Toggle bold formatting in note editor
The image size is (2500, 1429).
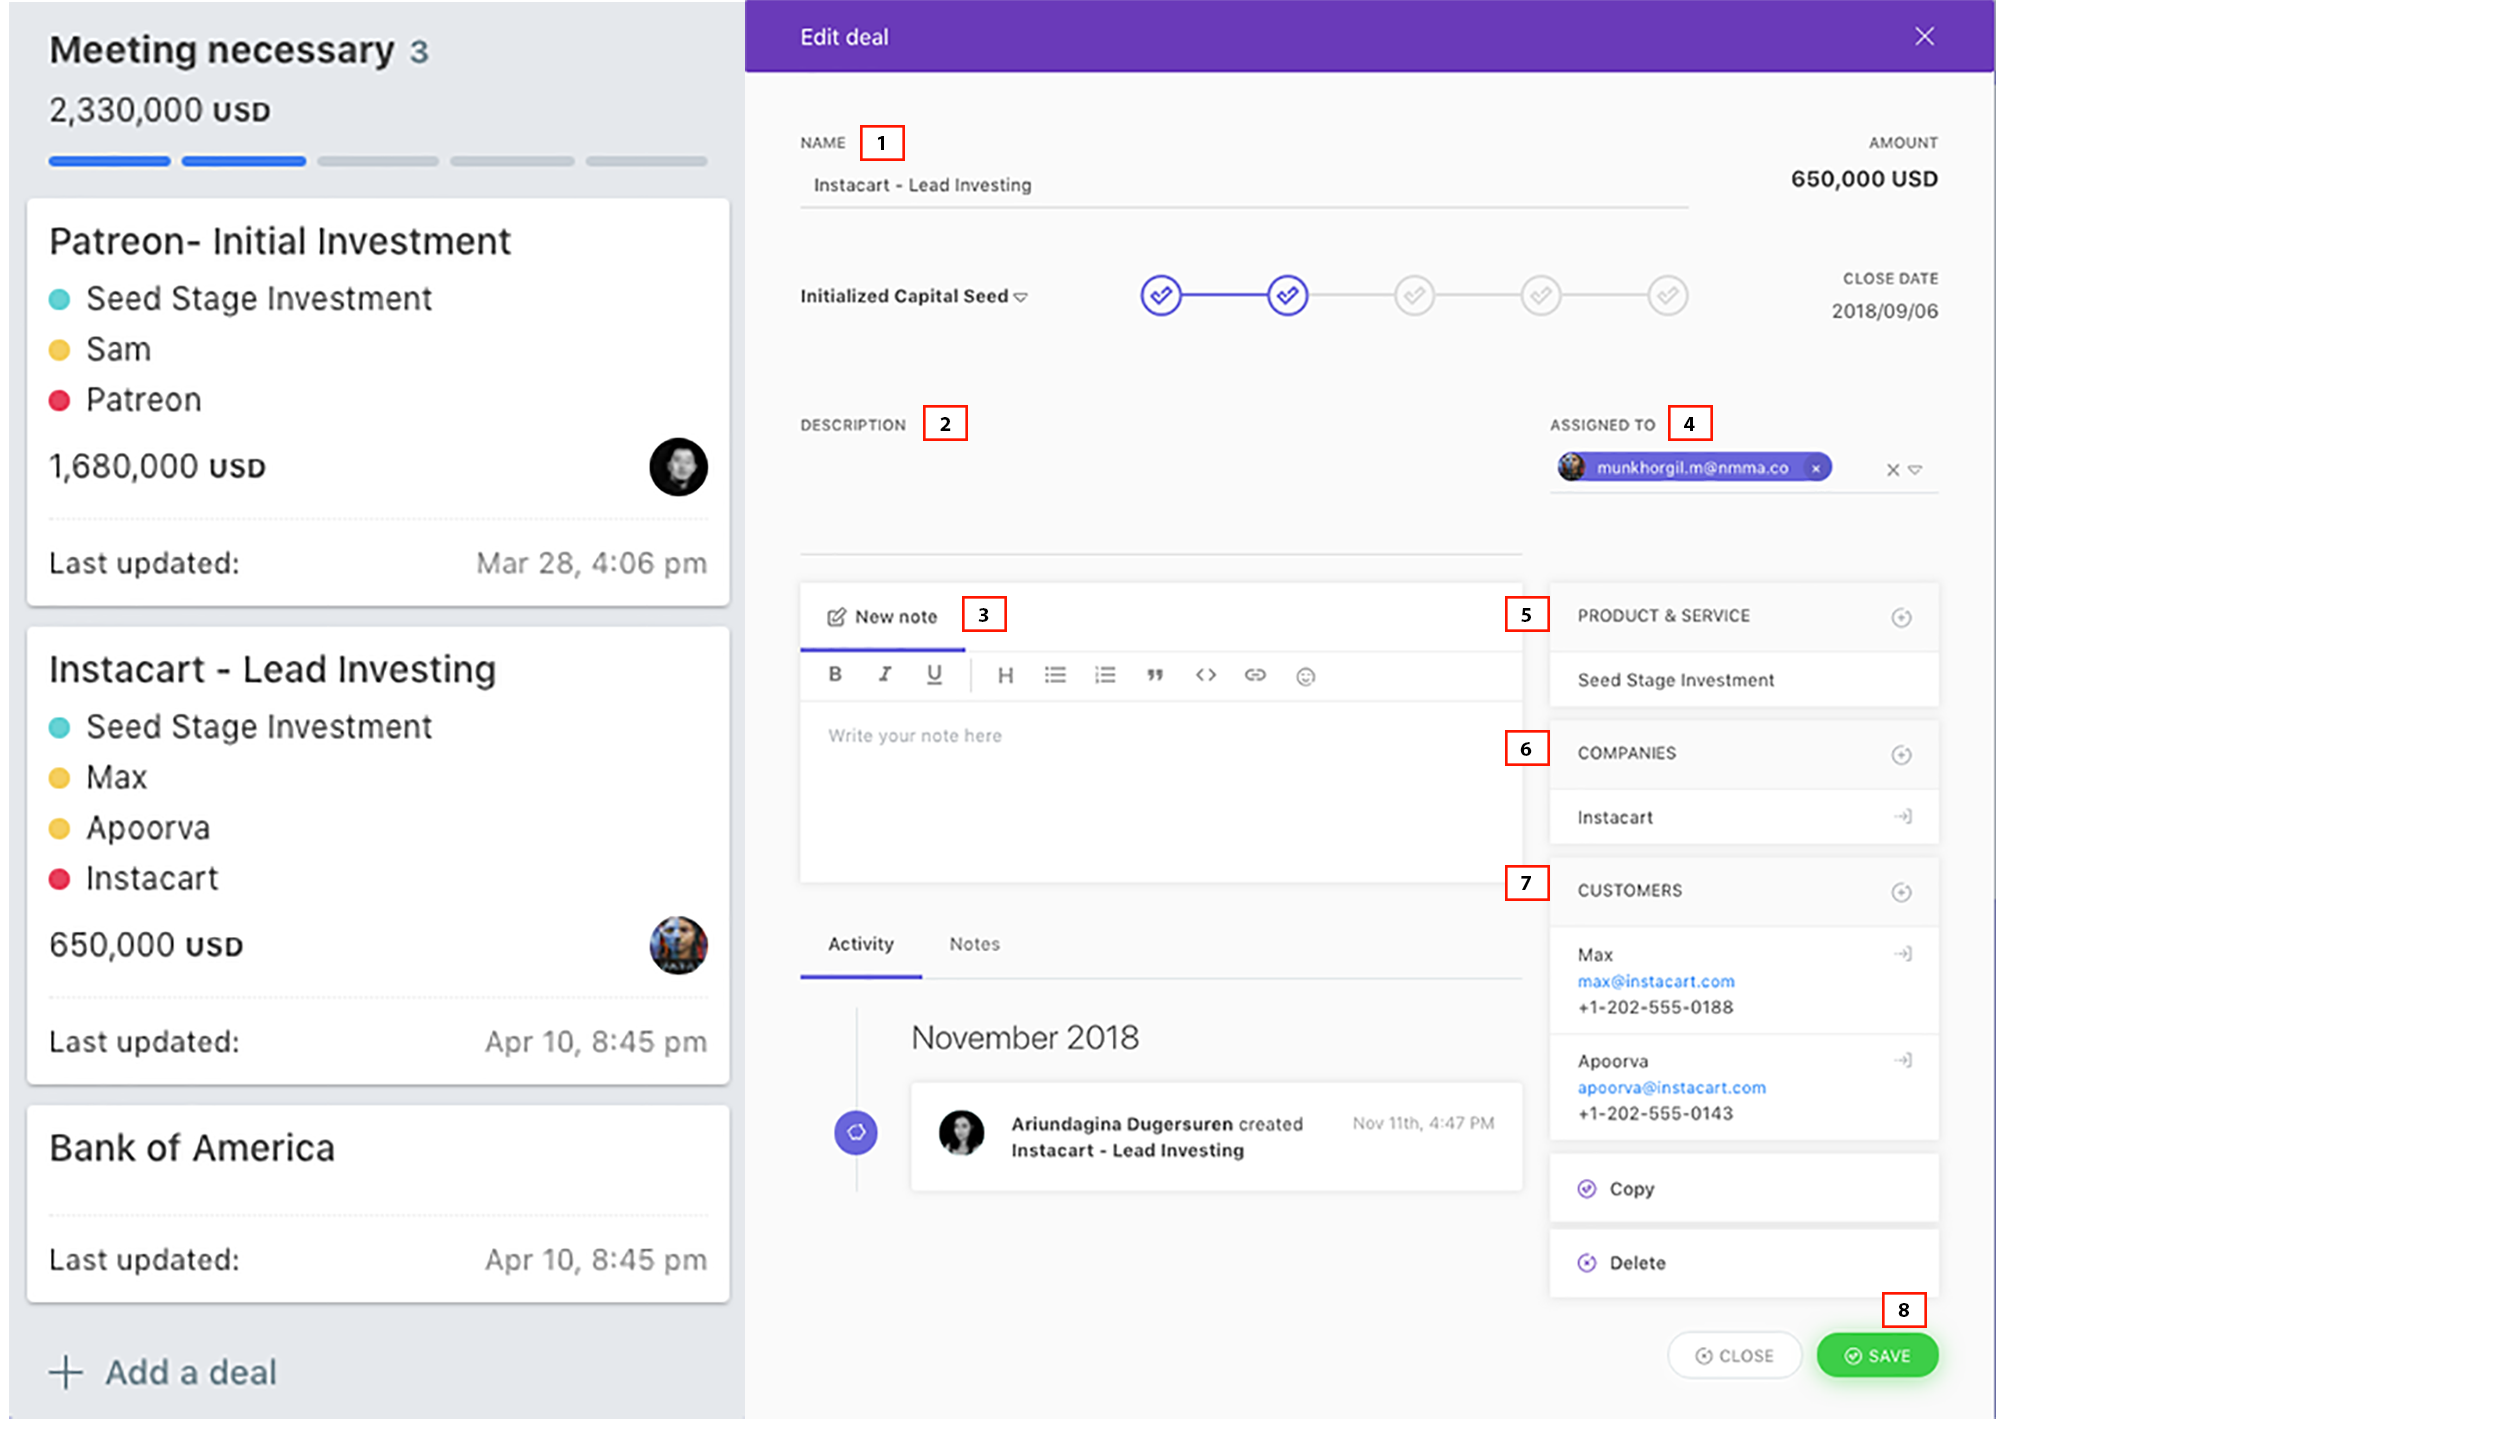[x=835, y=674]
